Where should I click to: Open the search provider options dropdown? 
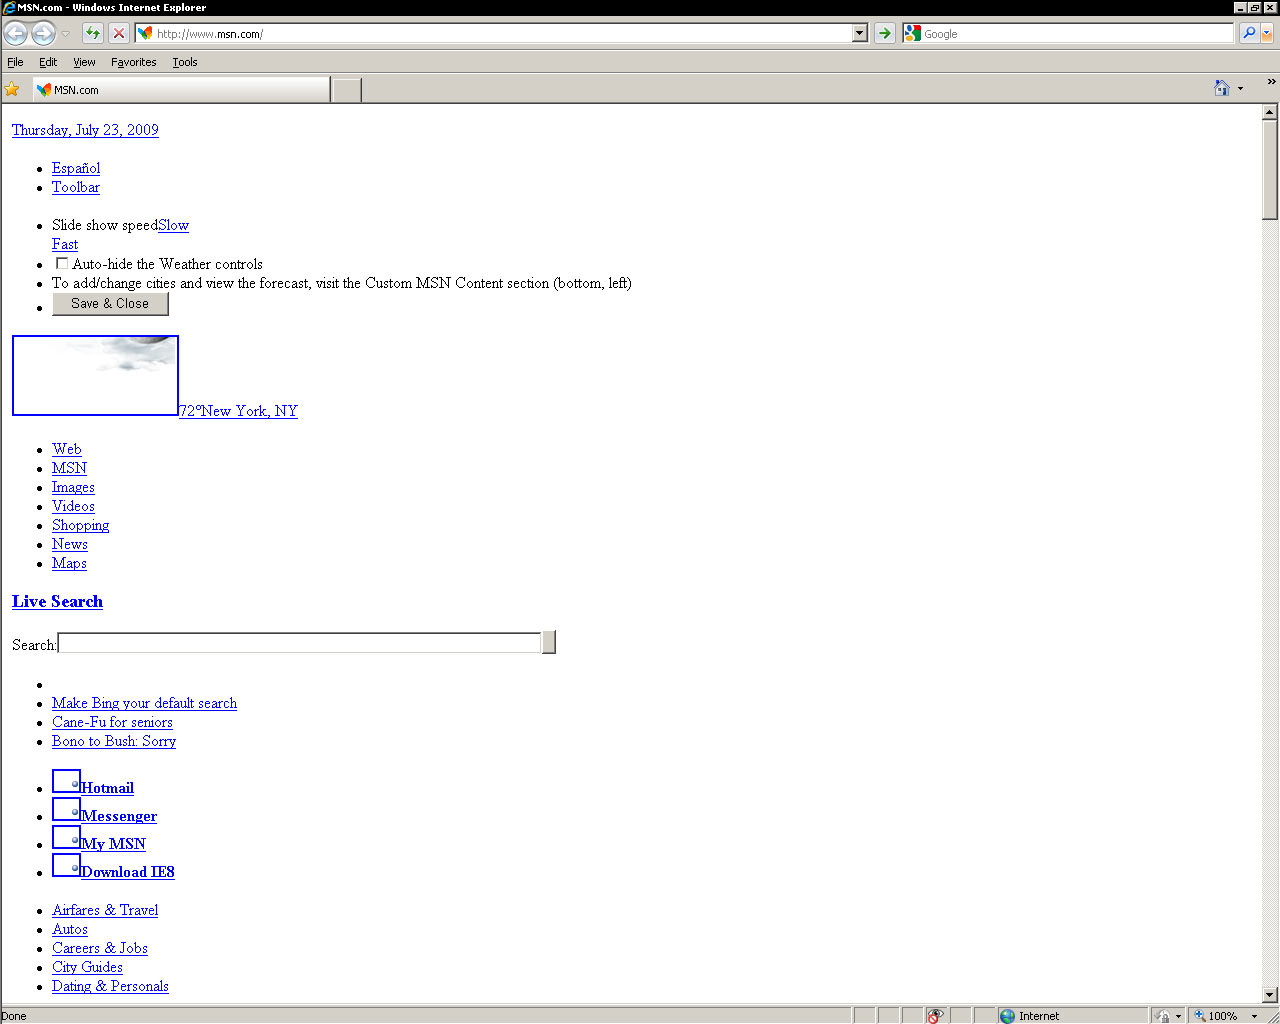click(1267, 33)
